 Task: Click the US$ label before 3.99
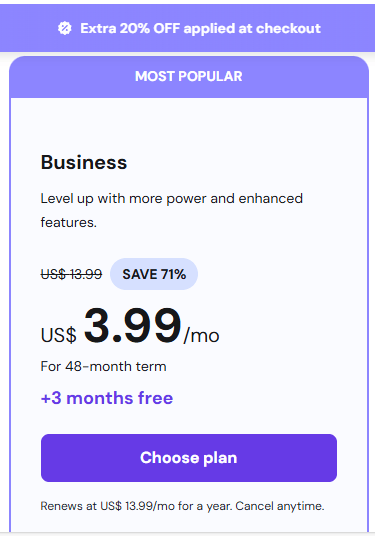58,335
